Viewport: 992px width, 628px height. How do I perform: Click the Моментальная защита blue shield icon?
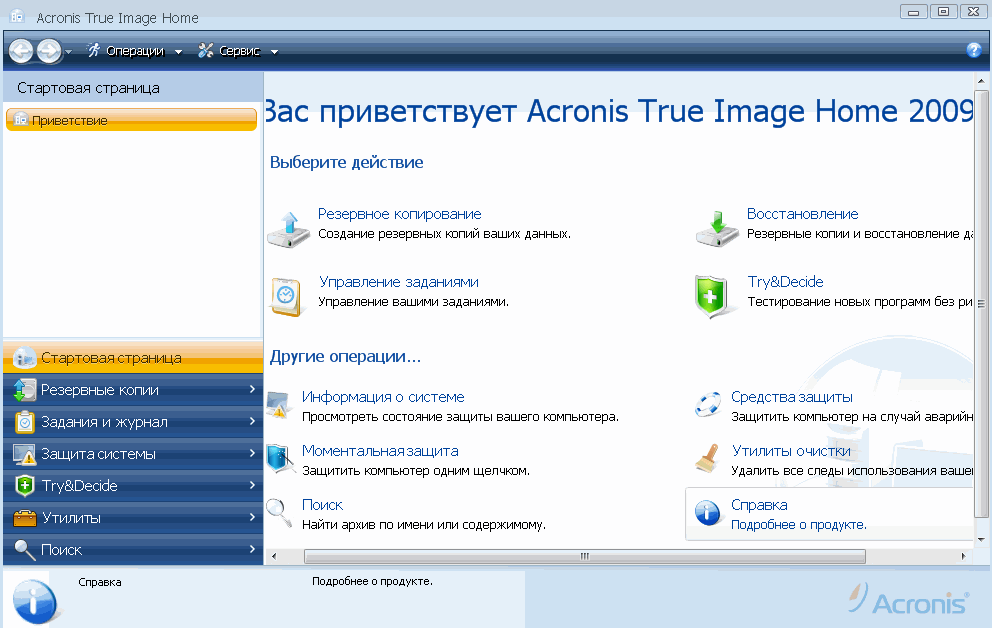click(278, 459)
